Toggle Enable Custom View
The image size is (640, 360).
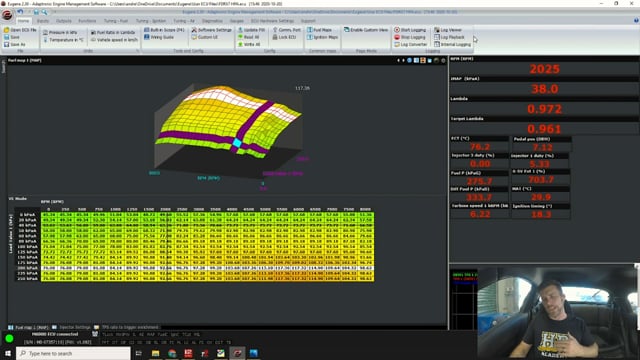pos(366,30)
